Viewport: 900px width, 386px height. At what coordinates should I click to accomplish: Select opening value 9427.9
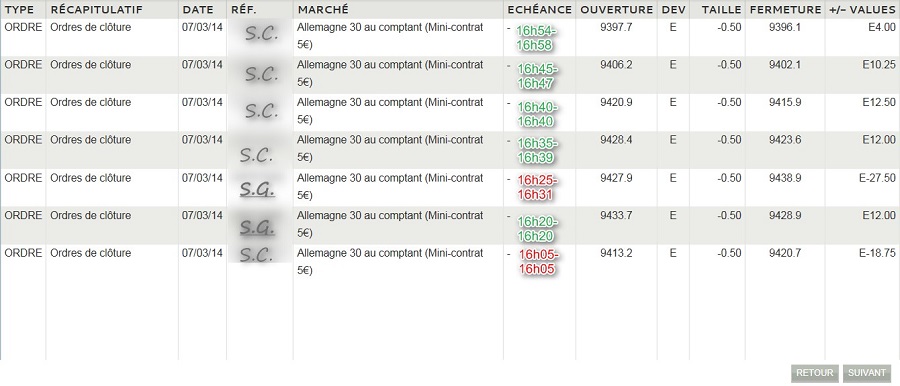[x=616, y=178]
